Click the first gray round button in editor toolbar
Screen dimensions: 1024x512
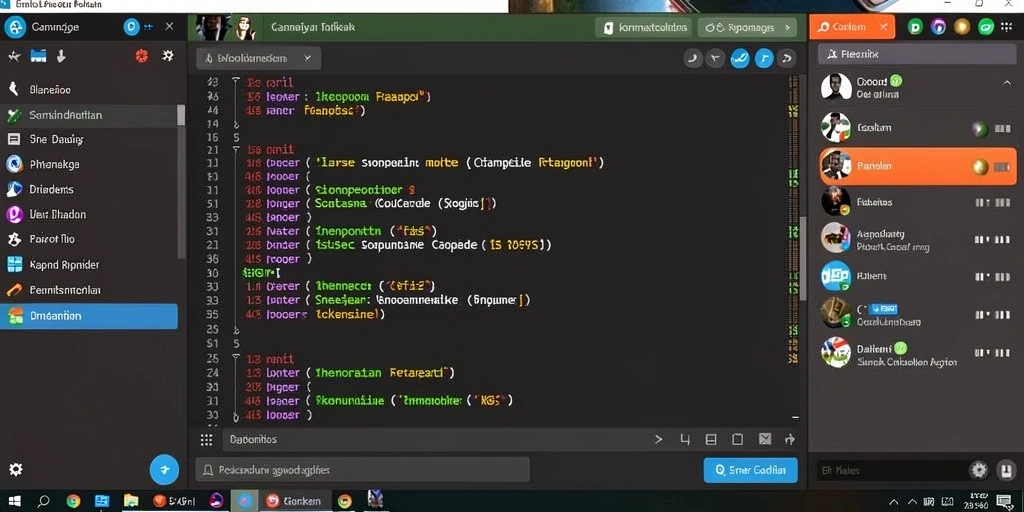(x=693, y=58)
